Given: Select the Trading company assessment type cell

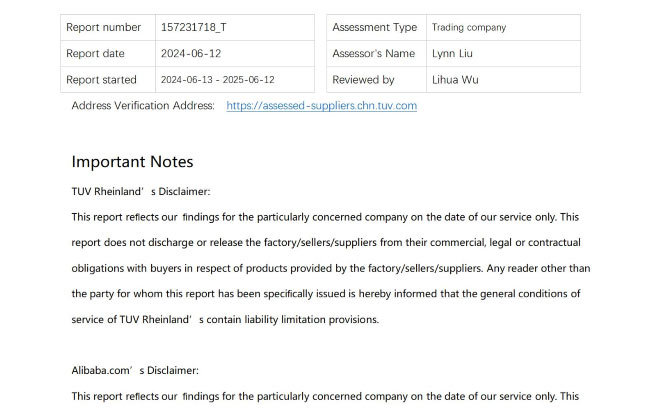Looking at the screenshot, I should pos(503,27).
